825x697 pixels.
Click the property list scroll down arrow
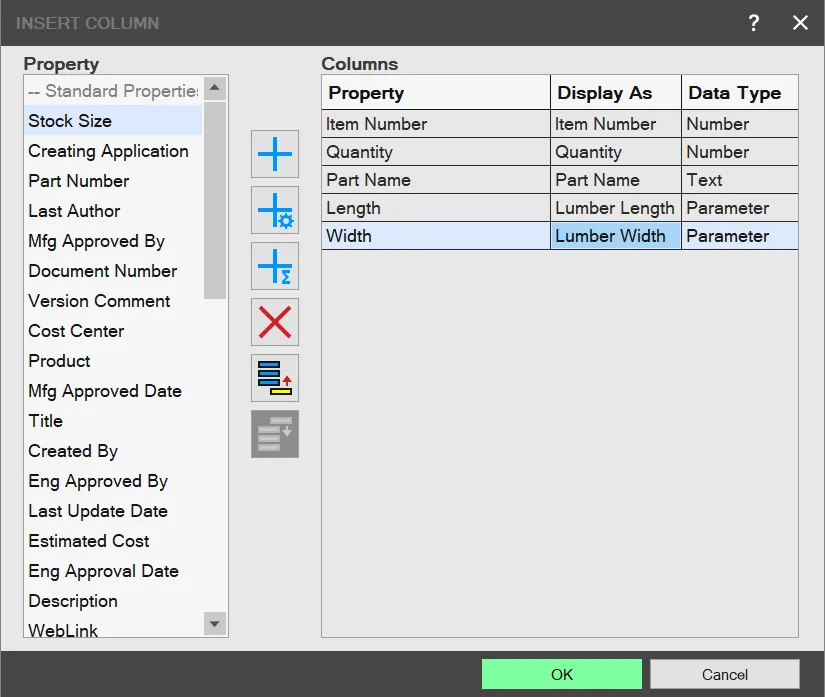(x=215, y=624)
